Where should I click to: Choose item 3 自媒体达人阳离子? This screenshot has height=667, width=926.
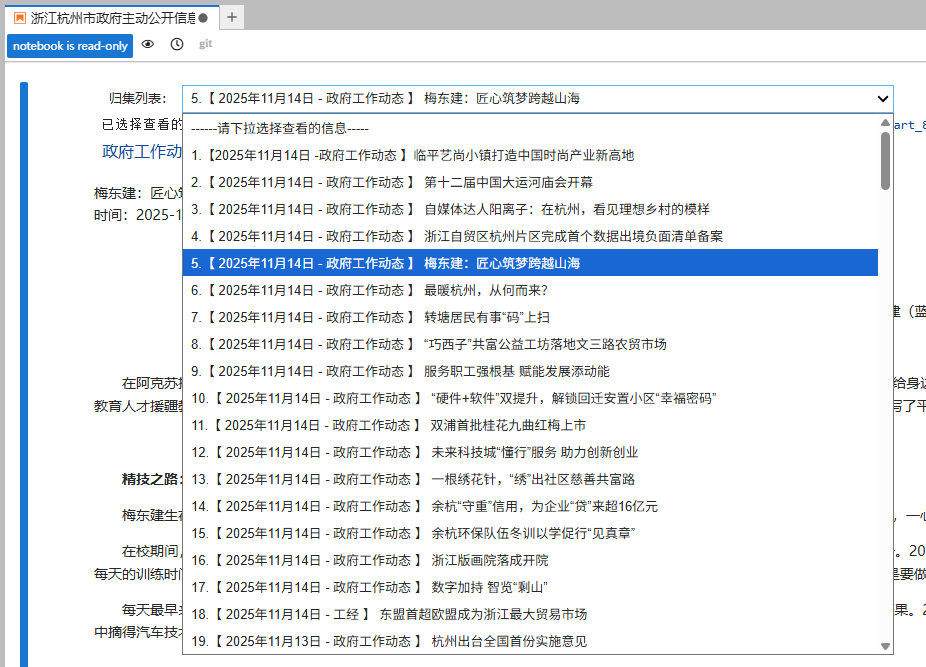click(x=530, y=209)
